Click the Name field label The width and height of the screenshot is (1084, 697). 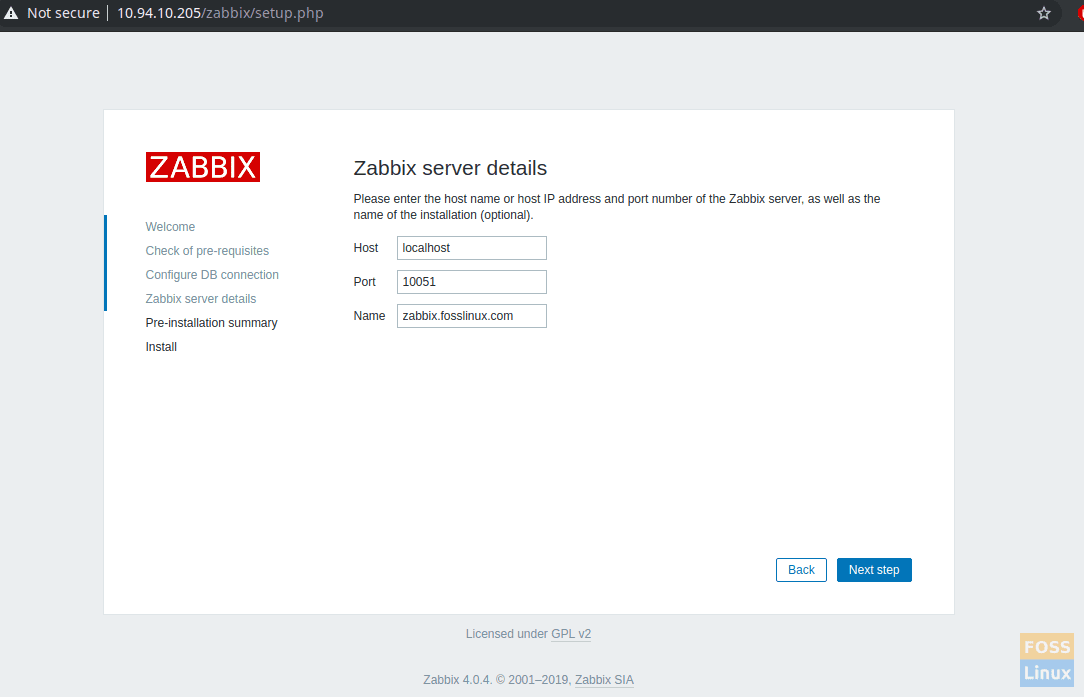pyautogui.click(x=369, y=316)
